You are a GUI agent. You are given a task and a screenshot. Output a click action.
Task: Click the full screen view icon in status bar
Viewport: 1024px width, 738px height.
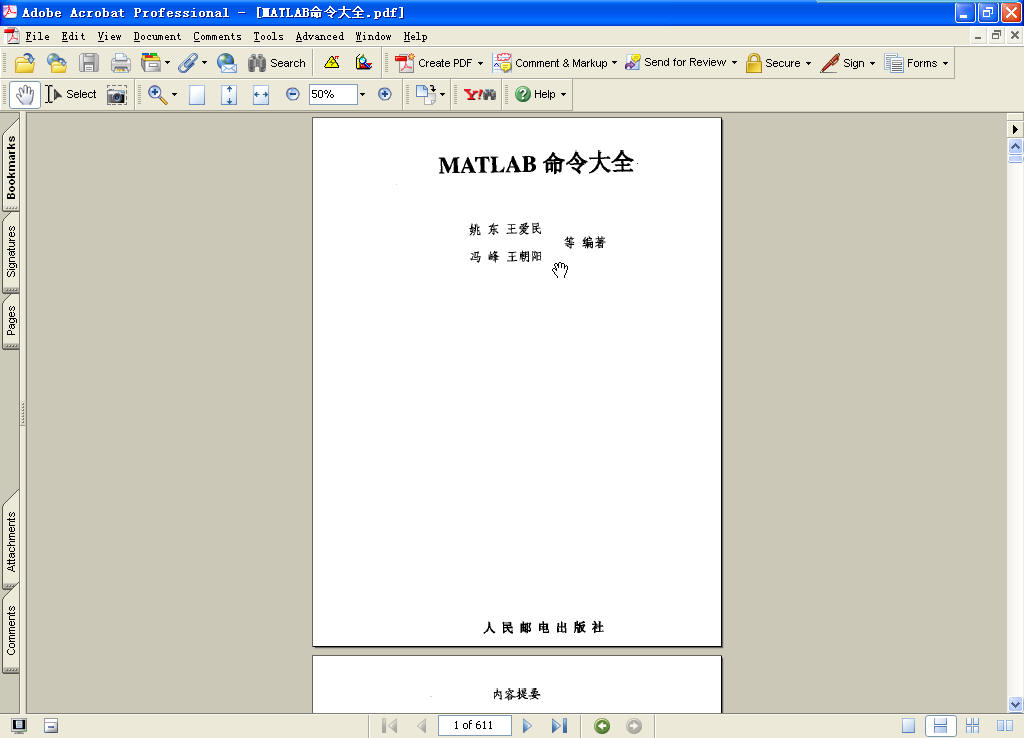pos(19,726)
